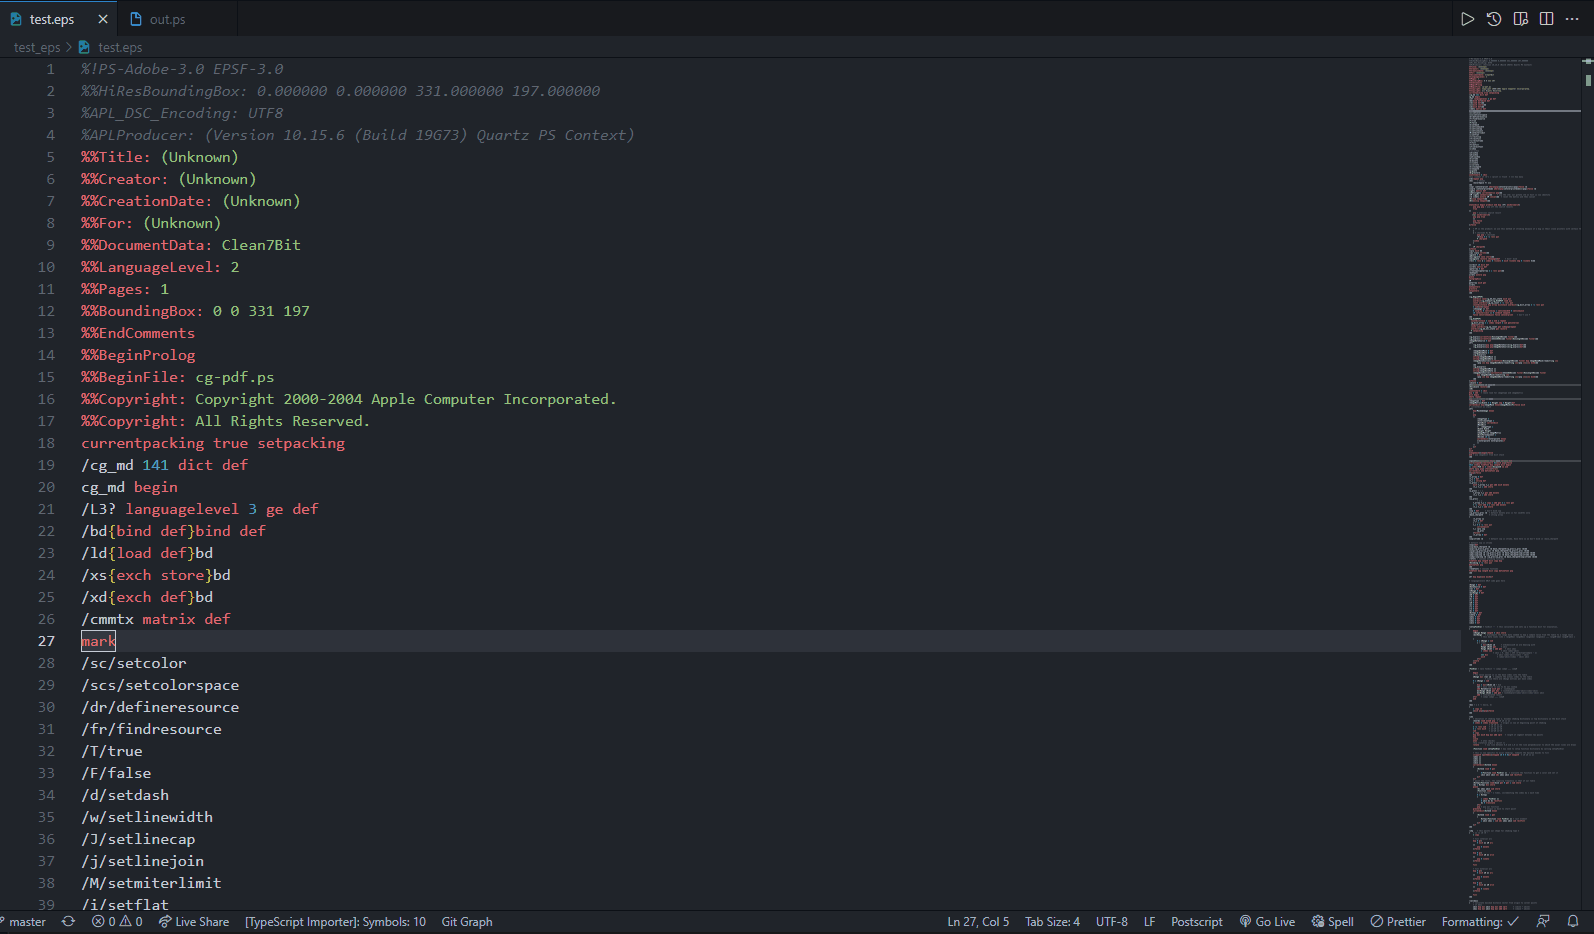Toggle Formatting checkmark in status bar
The height and width of the screenshot is (934, 1594).
1480,922
